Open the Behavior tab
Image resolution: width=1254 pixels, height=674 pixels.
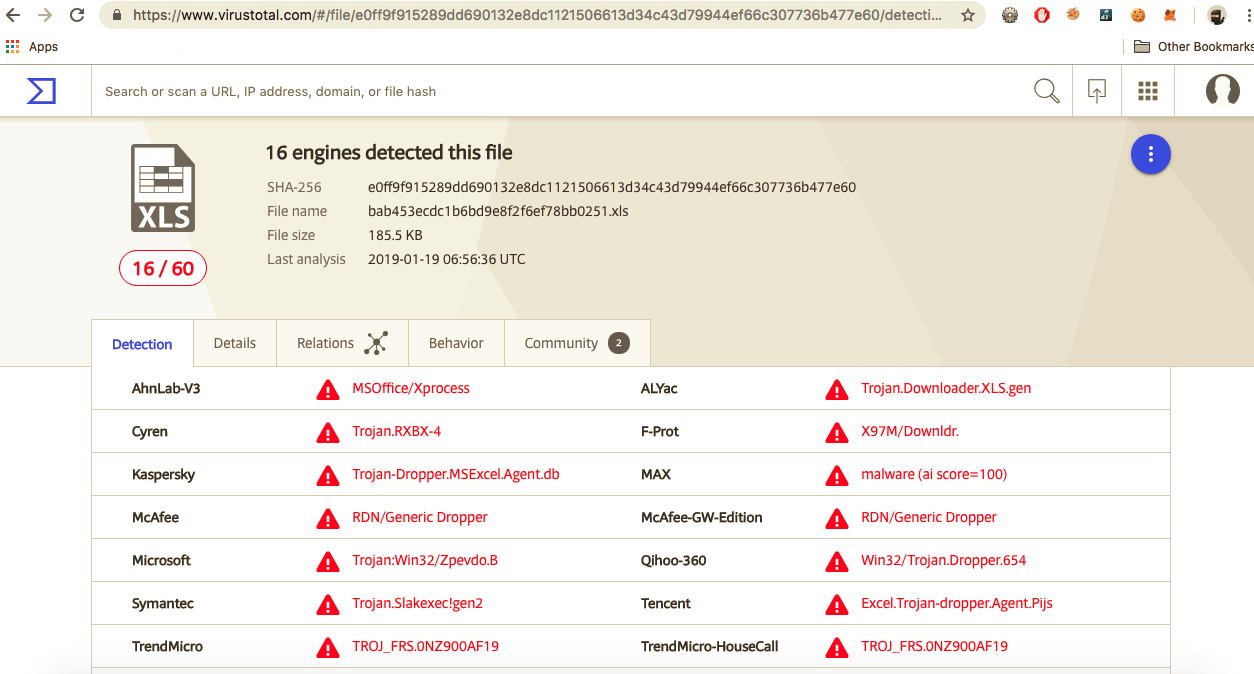(456, 343)
